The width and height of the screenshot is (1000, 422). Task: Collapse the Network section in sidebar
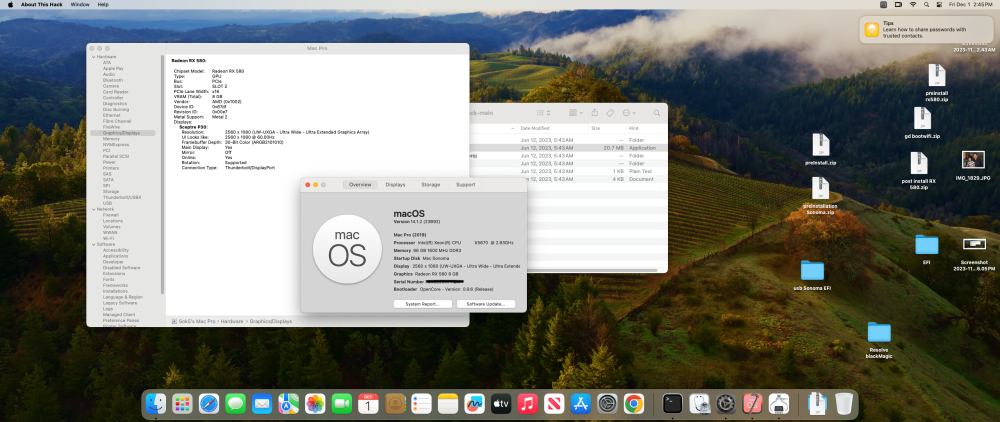(x=94, y=209)
